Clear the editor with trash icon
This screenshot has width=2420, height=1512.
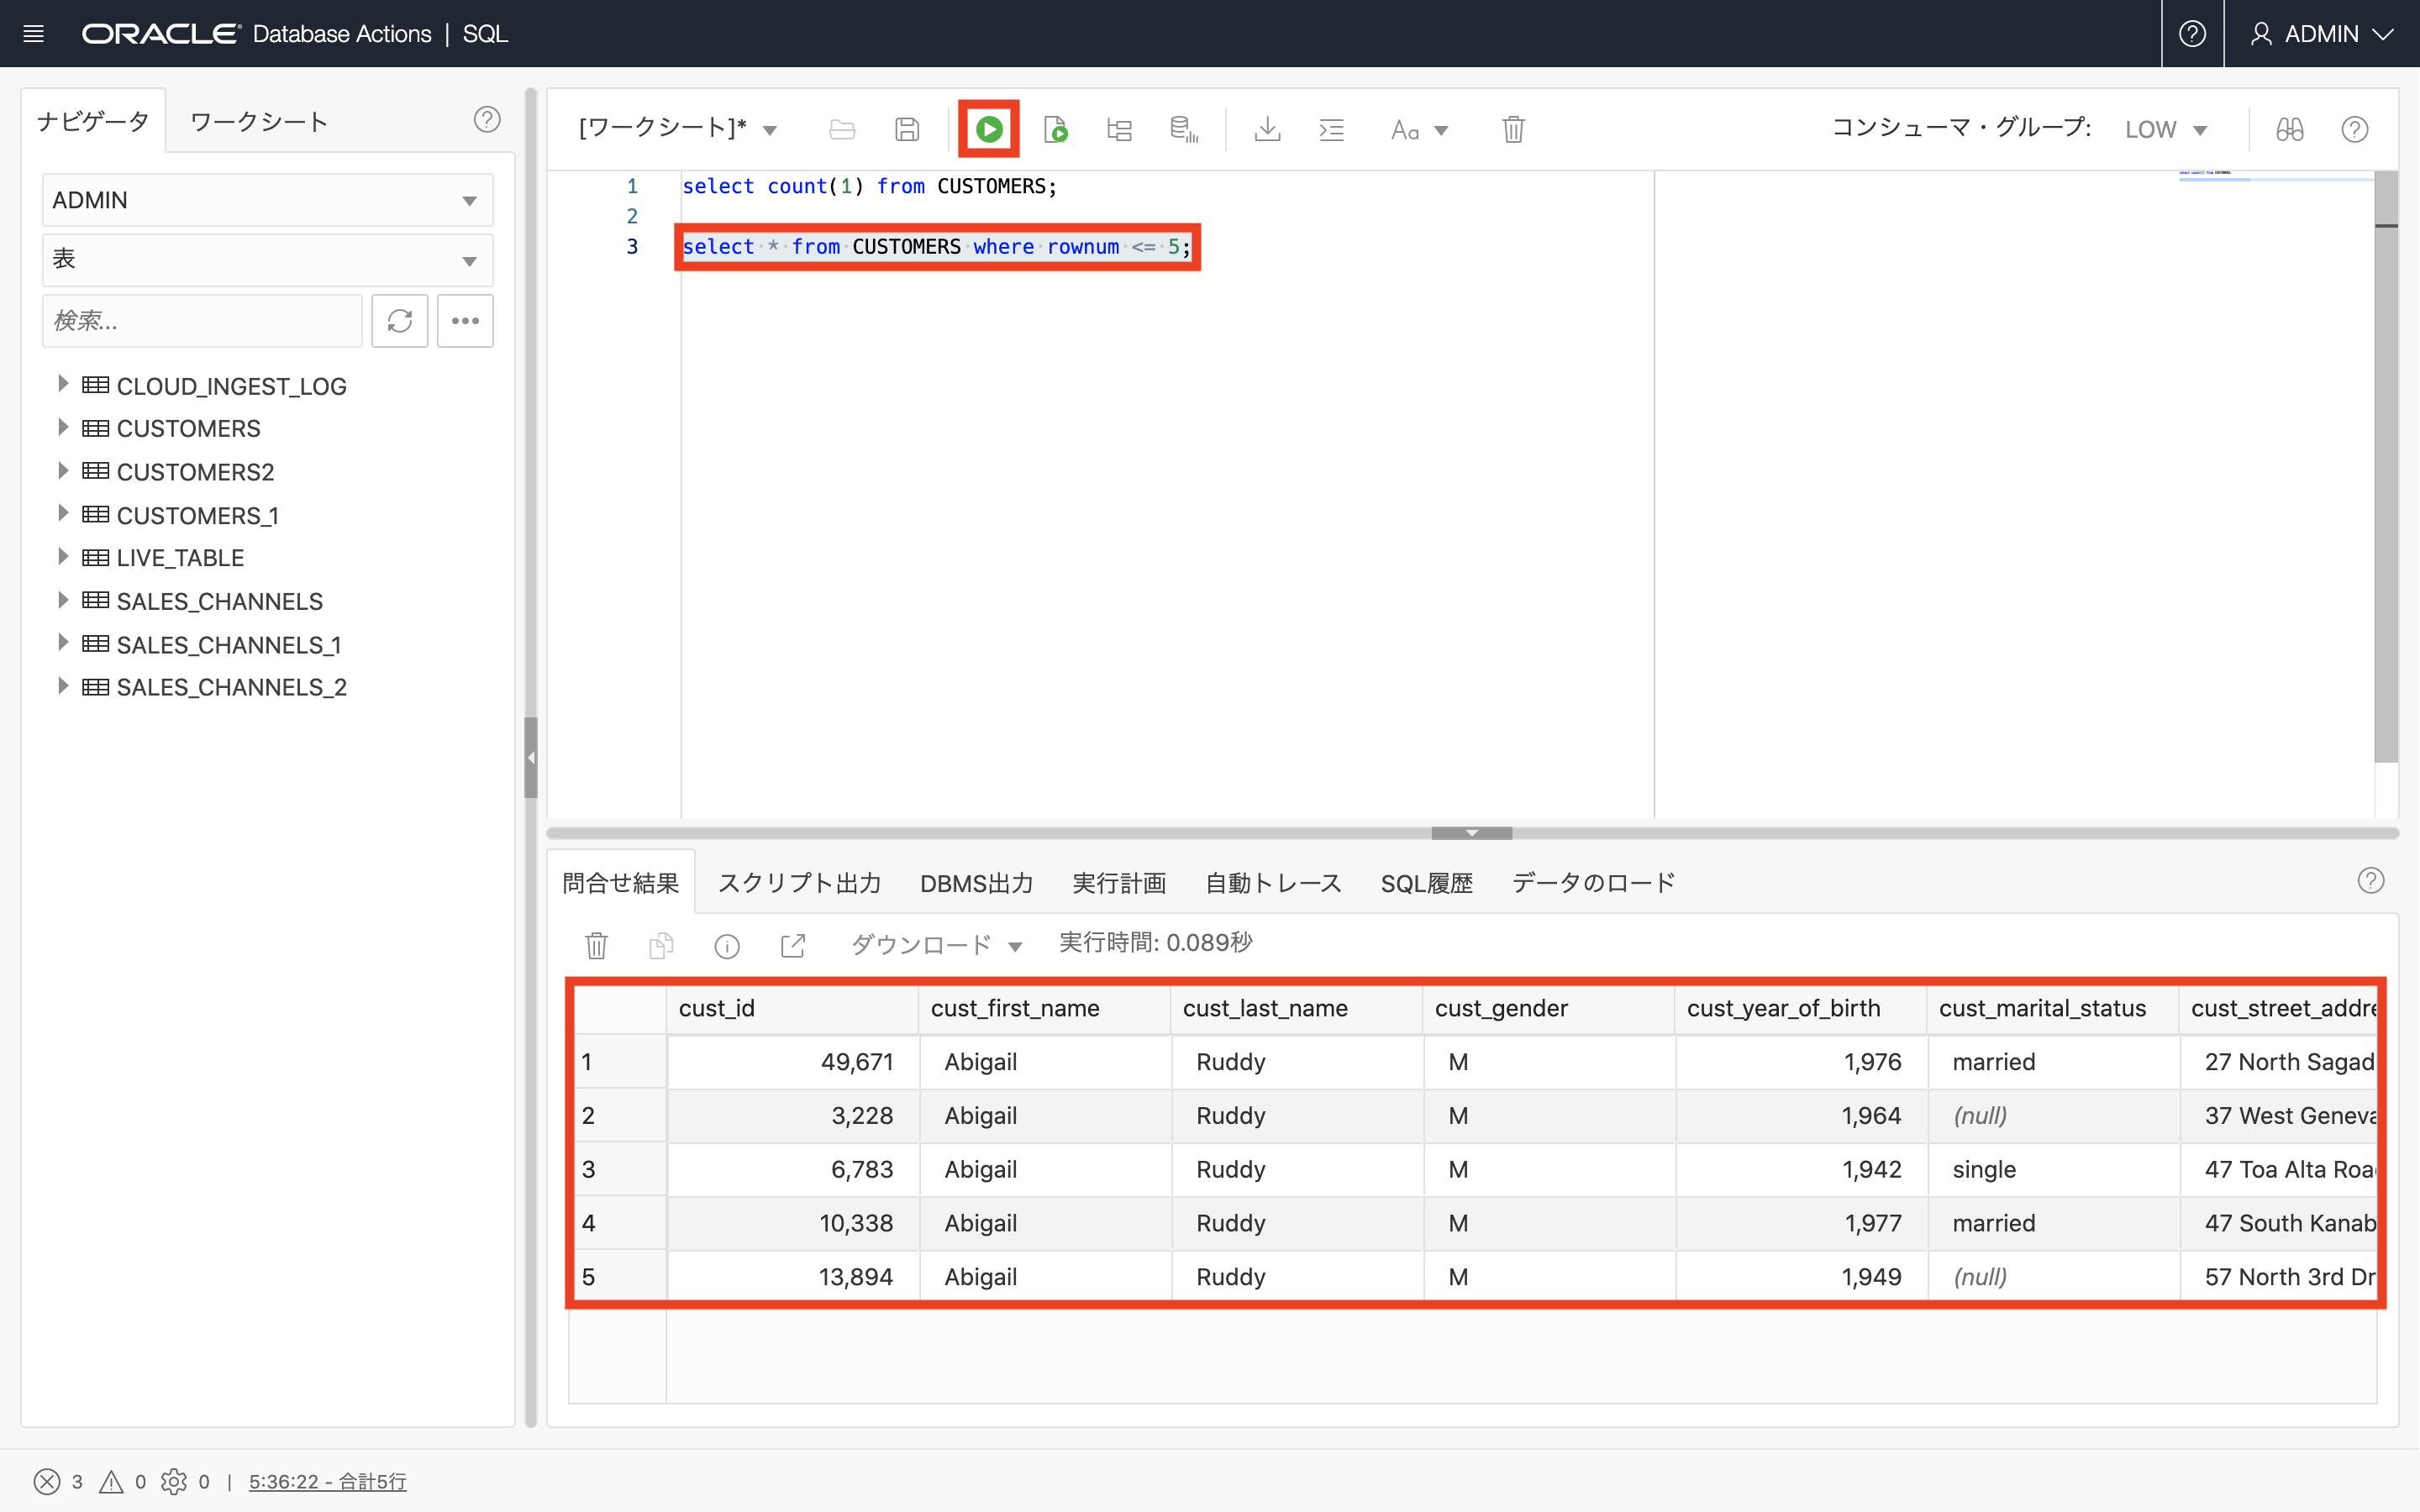(1513, 129)
